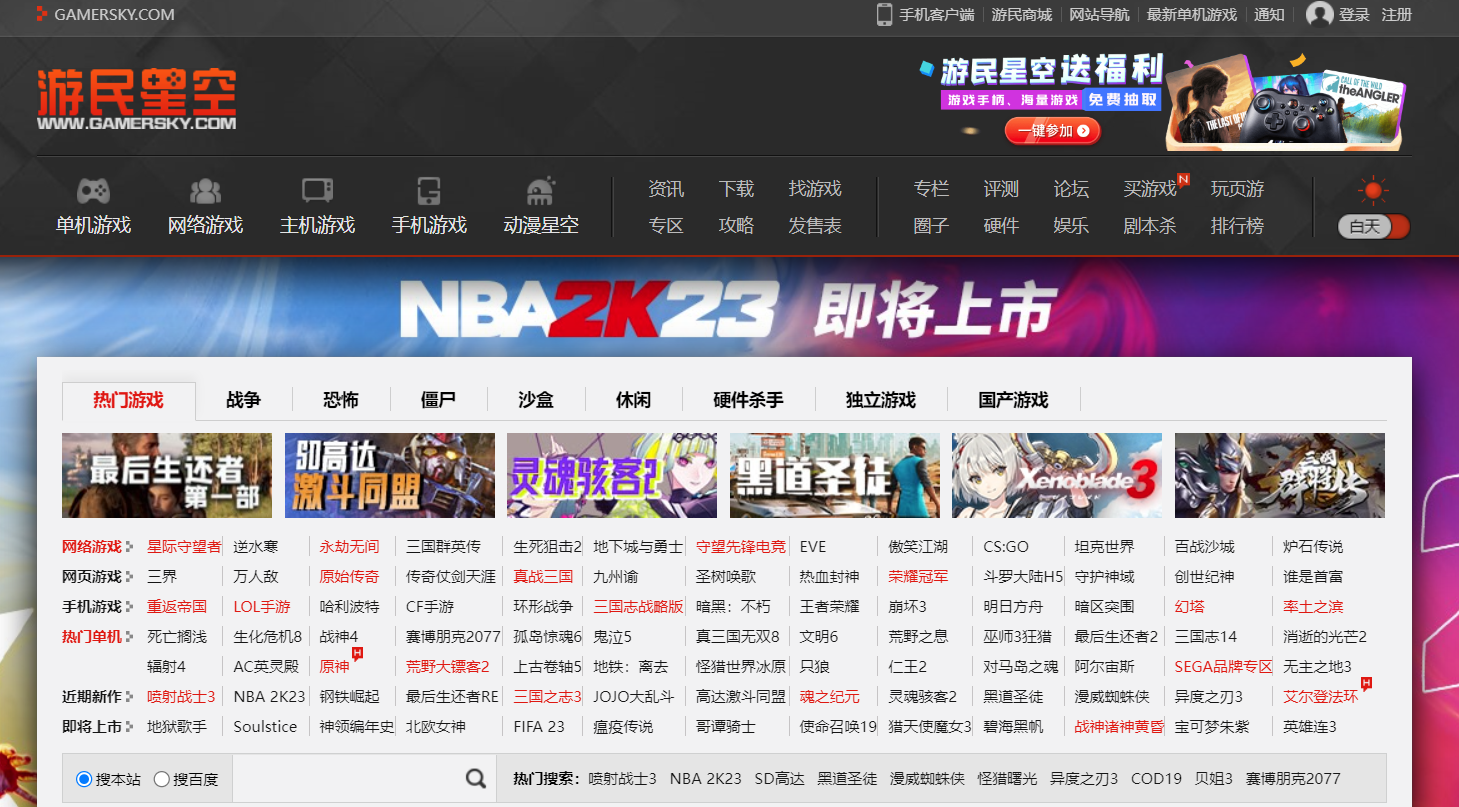Click hot search term 怪猎曙光
The height and width of the screenshot is (807, 1459).
tap(1008, 779)
